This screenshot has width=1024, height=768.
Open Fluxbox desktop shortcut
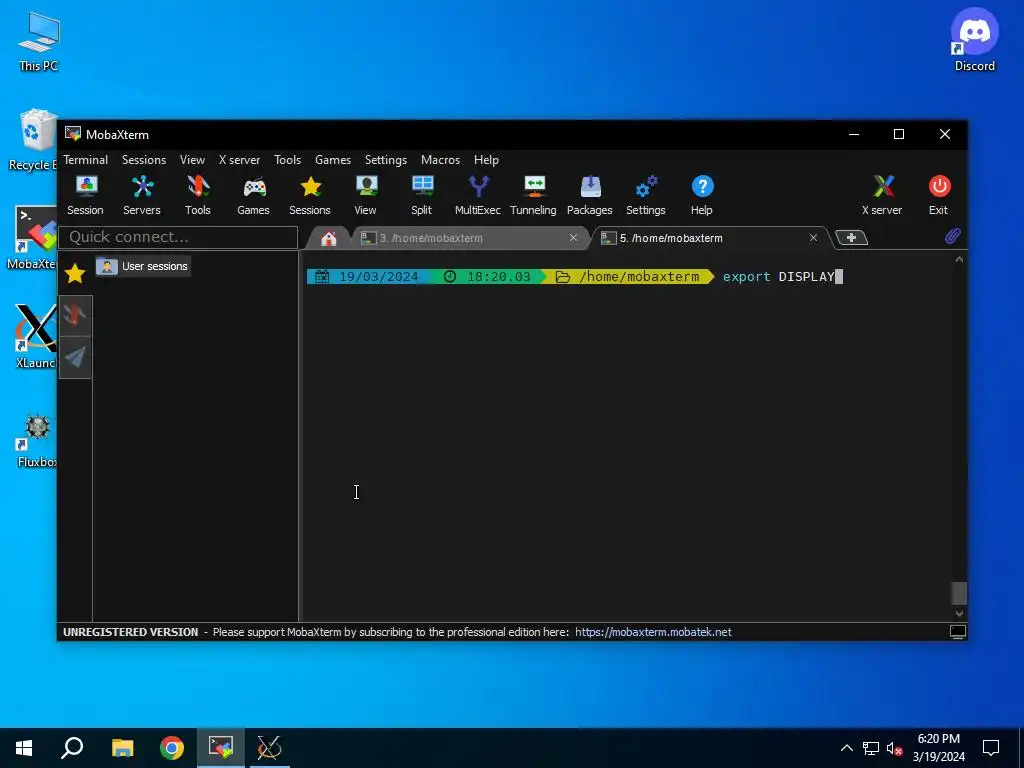[37, 441]
